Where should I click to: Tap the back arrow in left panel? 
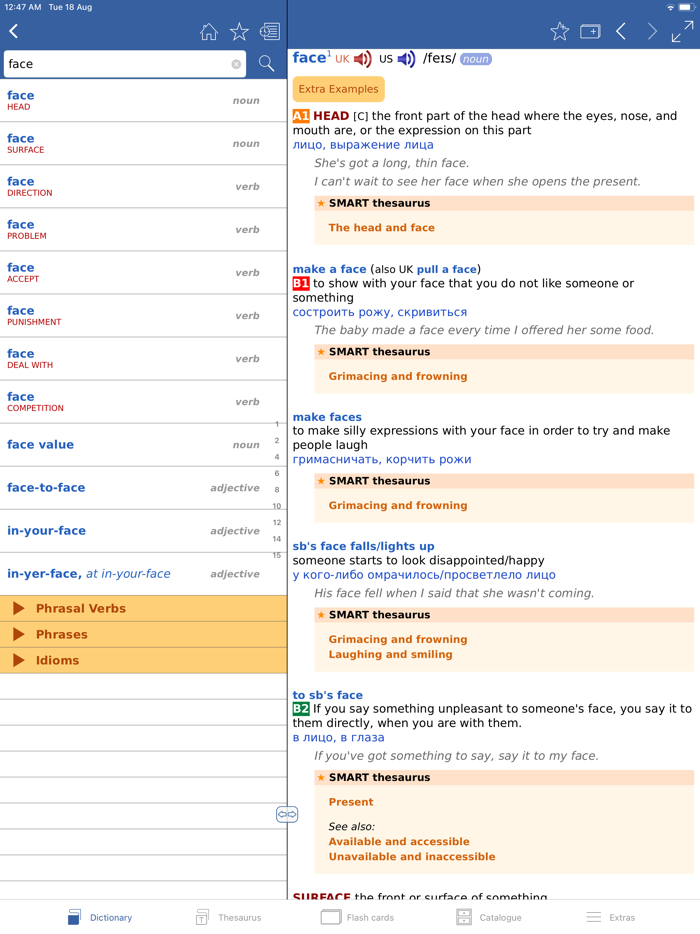[x=14, y=31]
